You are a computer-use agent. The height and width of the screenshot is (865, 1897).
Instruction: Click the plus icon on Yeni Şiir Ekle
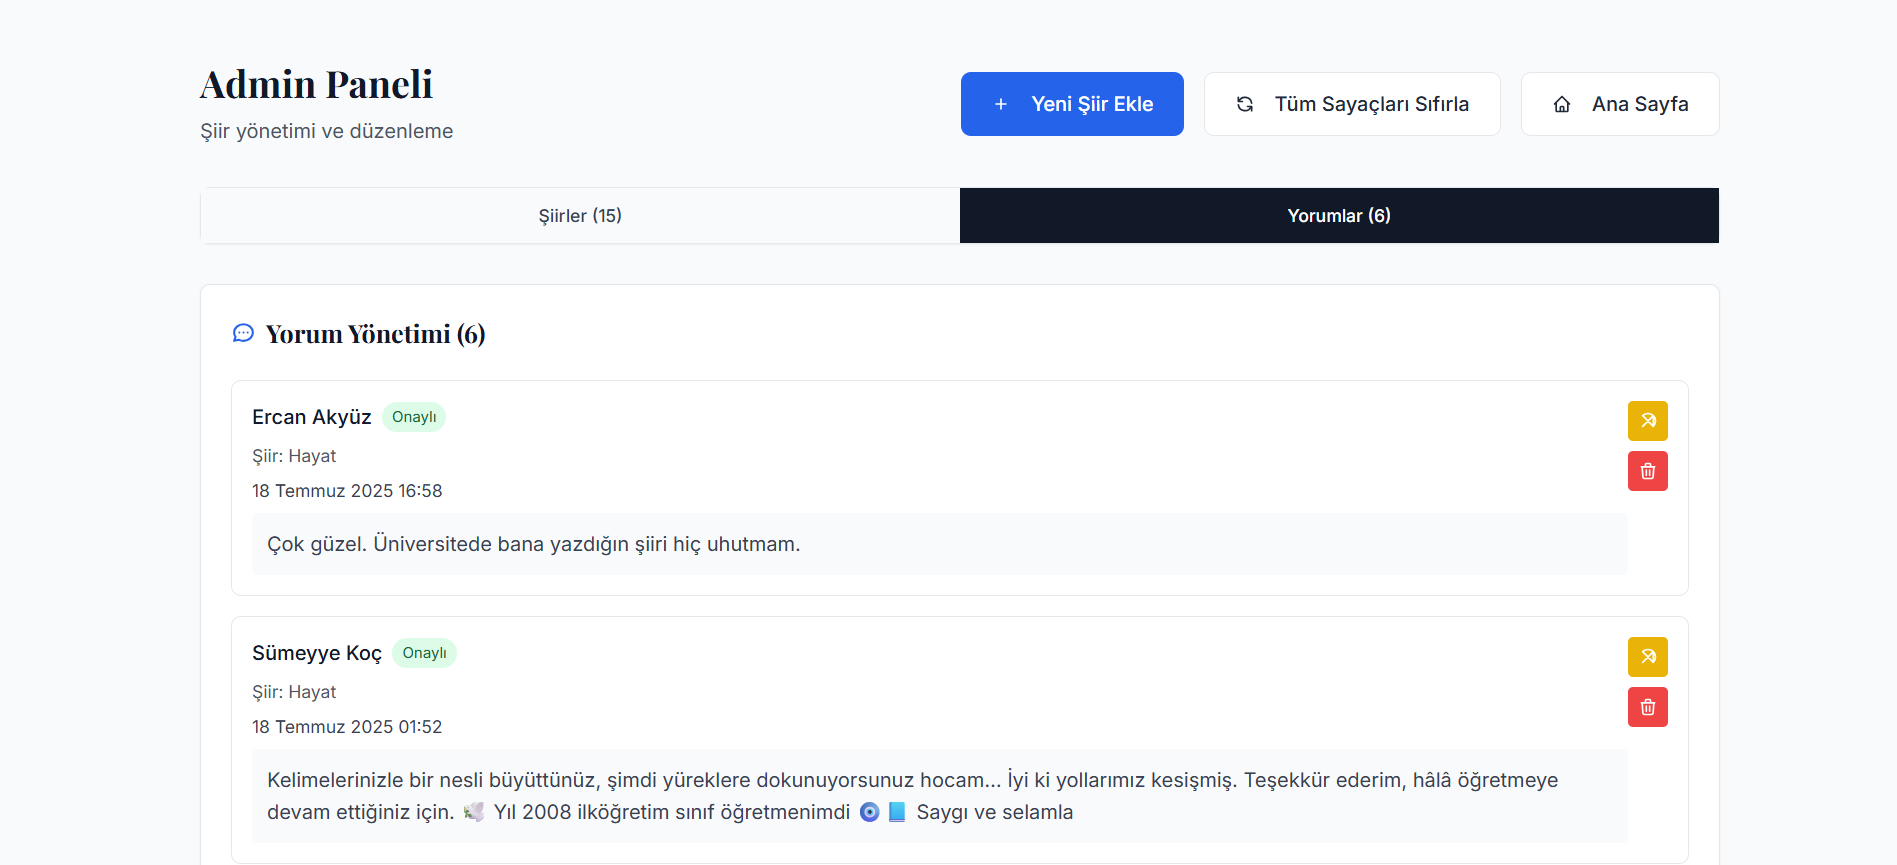pos(1000,104)
